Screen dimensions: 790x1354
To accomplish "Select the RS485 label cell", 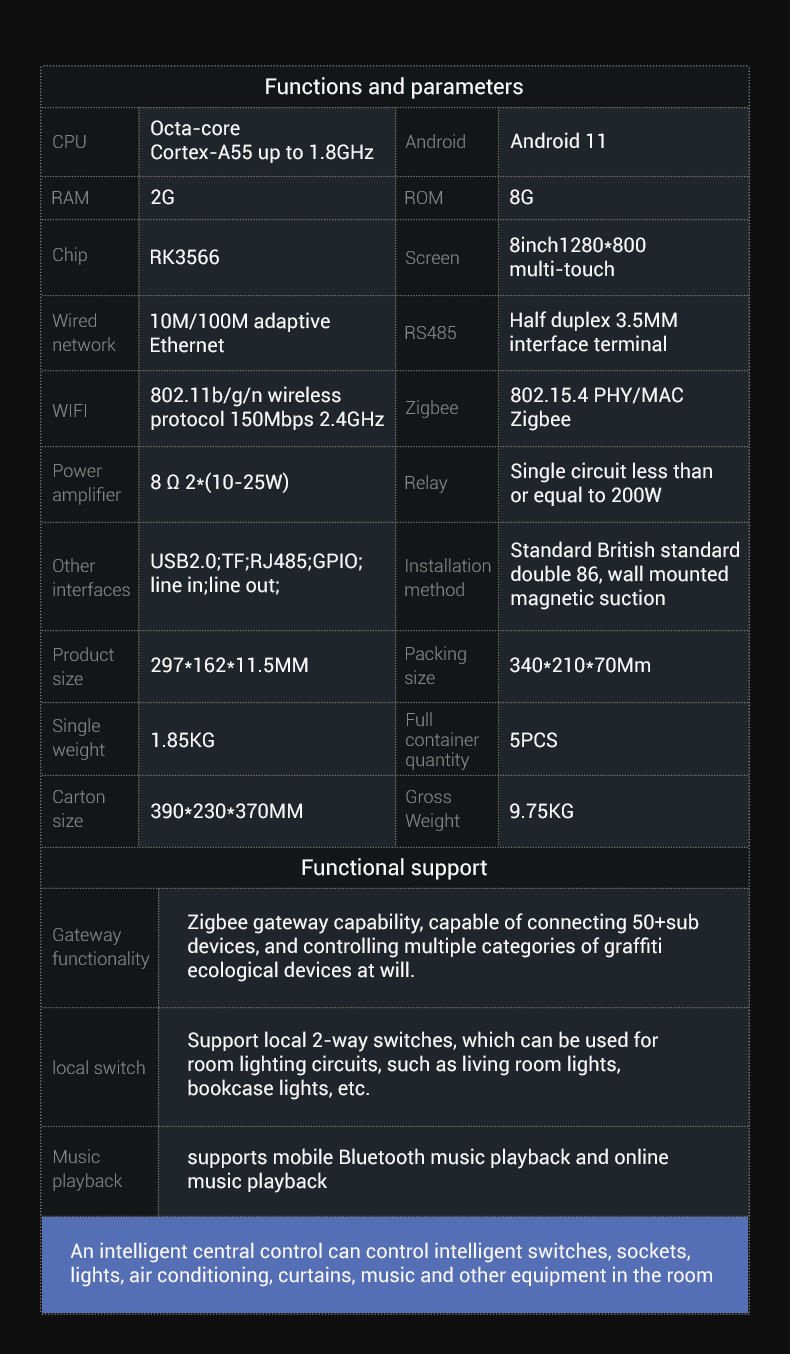I will 447,333.
